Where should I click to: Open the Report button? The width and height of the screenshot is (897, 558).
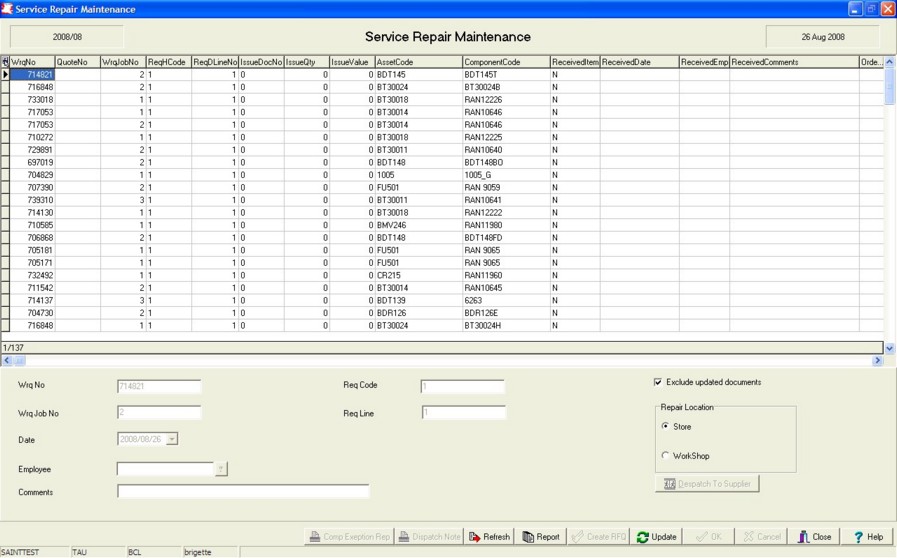[541, 537]
